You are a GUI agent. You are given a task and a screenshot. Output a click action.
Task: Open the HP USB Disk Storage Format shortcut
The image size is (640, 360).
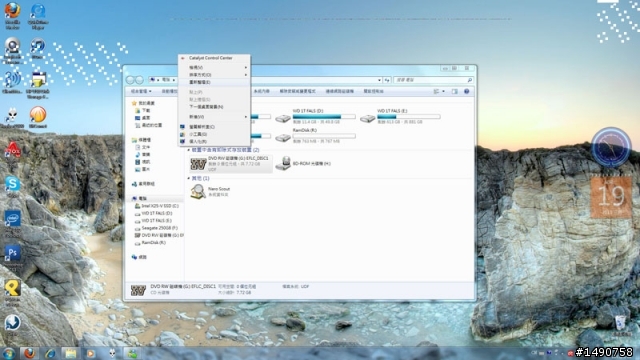pos(38,85)
